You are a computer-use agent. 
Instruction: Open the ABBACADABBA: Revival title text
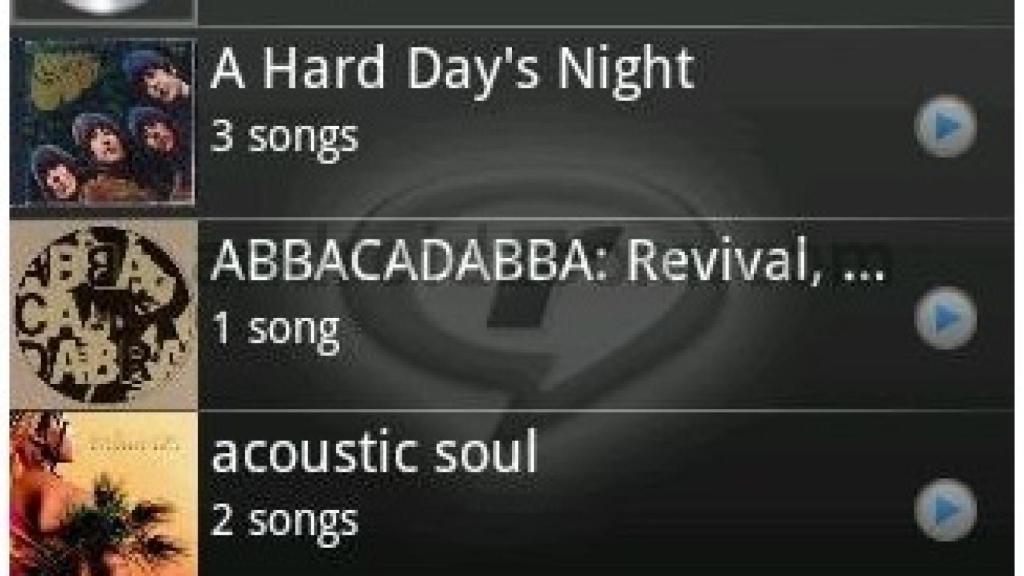point(549,260)
